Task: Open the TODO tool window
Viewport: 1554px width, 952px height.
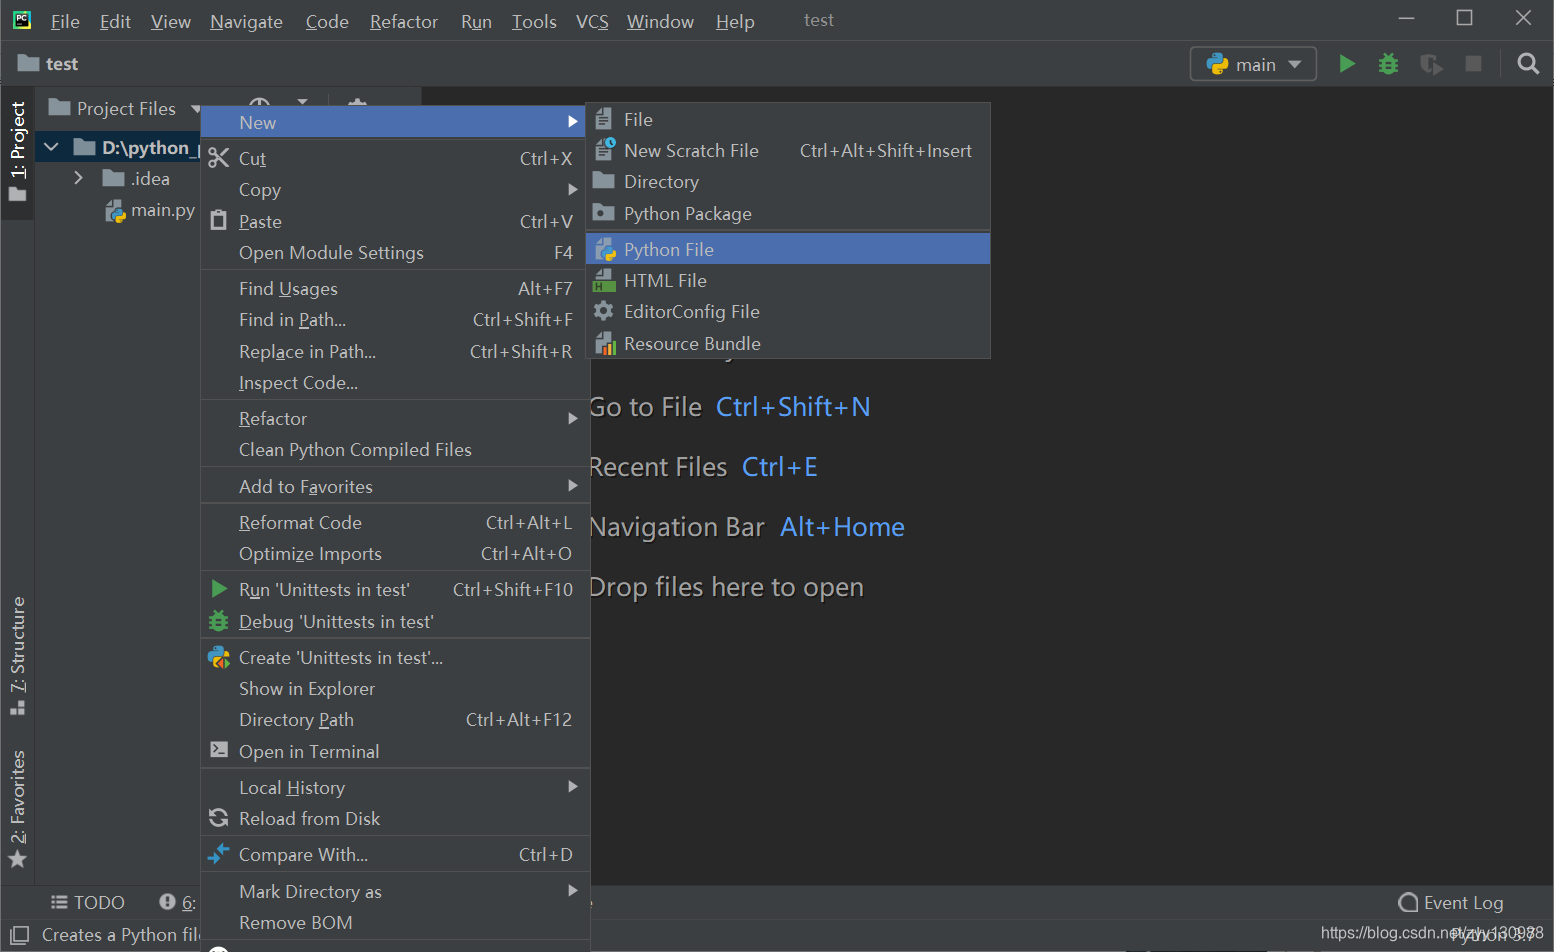Action: [x=88, y=903]
